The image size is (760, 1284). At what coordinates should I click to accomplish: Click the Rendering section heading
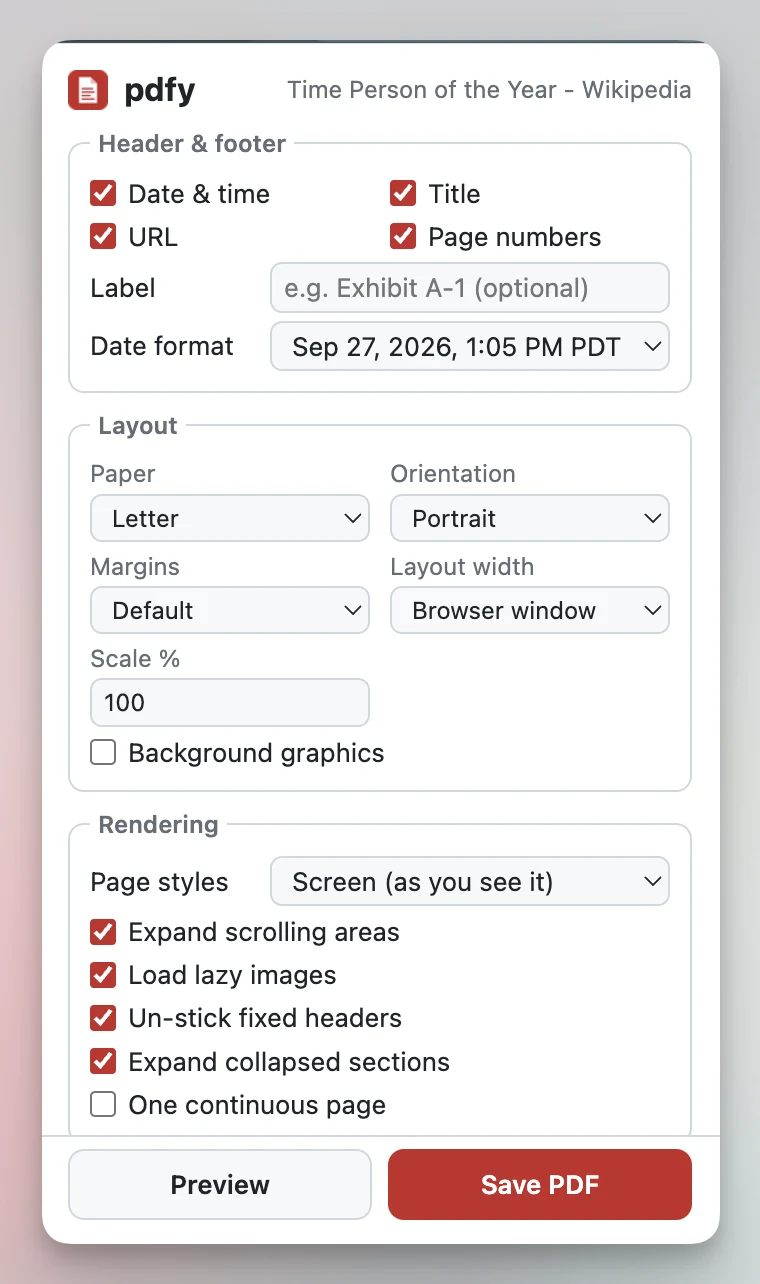tap(158, 825)
